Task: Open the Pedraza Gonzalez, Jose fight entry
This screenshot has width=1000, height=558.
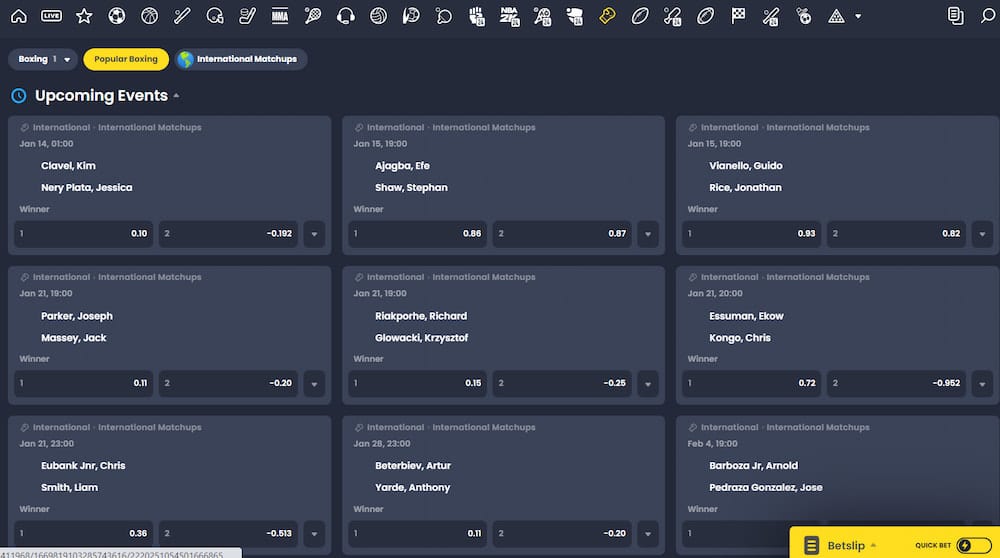Action: [765, 488]
